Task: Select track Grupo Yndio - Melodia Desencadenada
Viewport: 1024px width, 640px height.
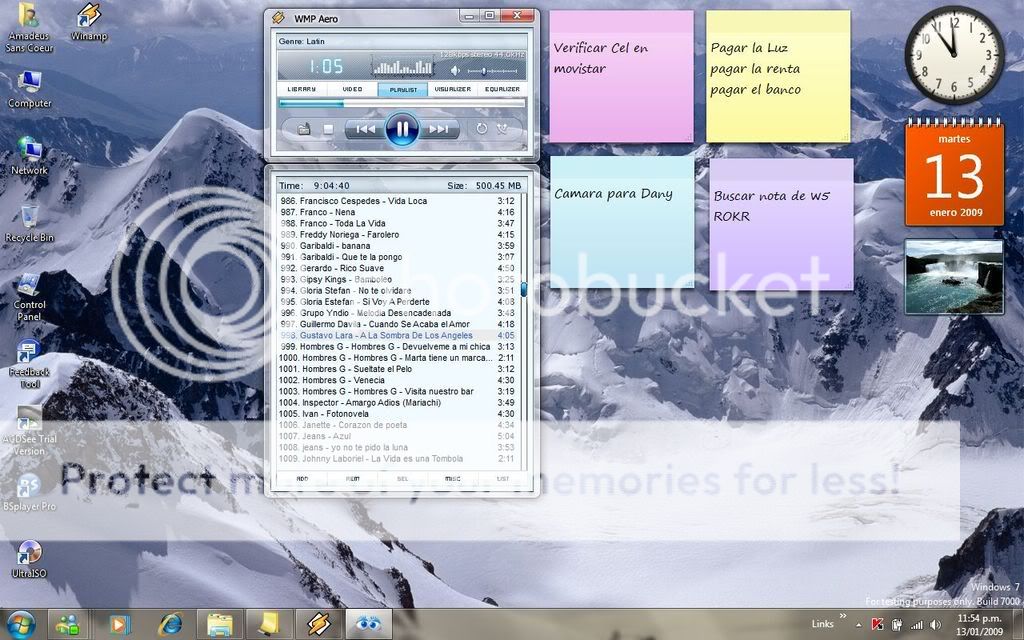Action: [397, 313]
